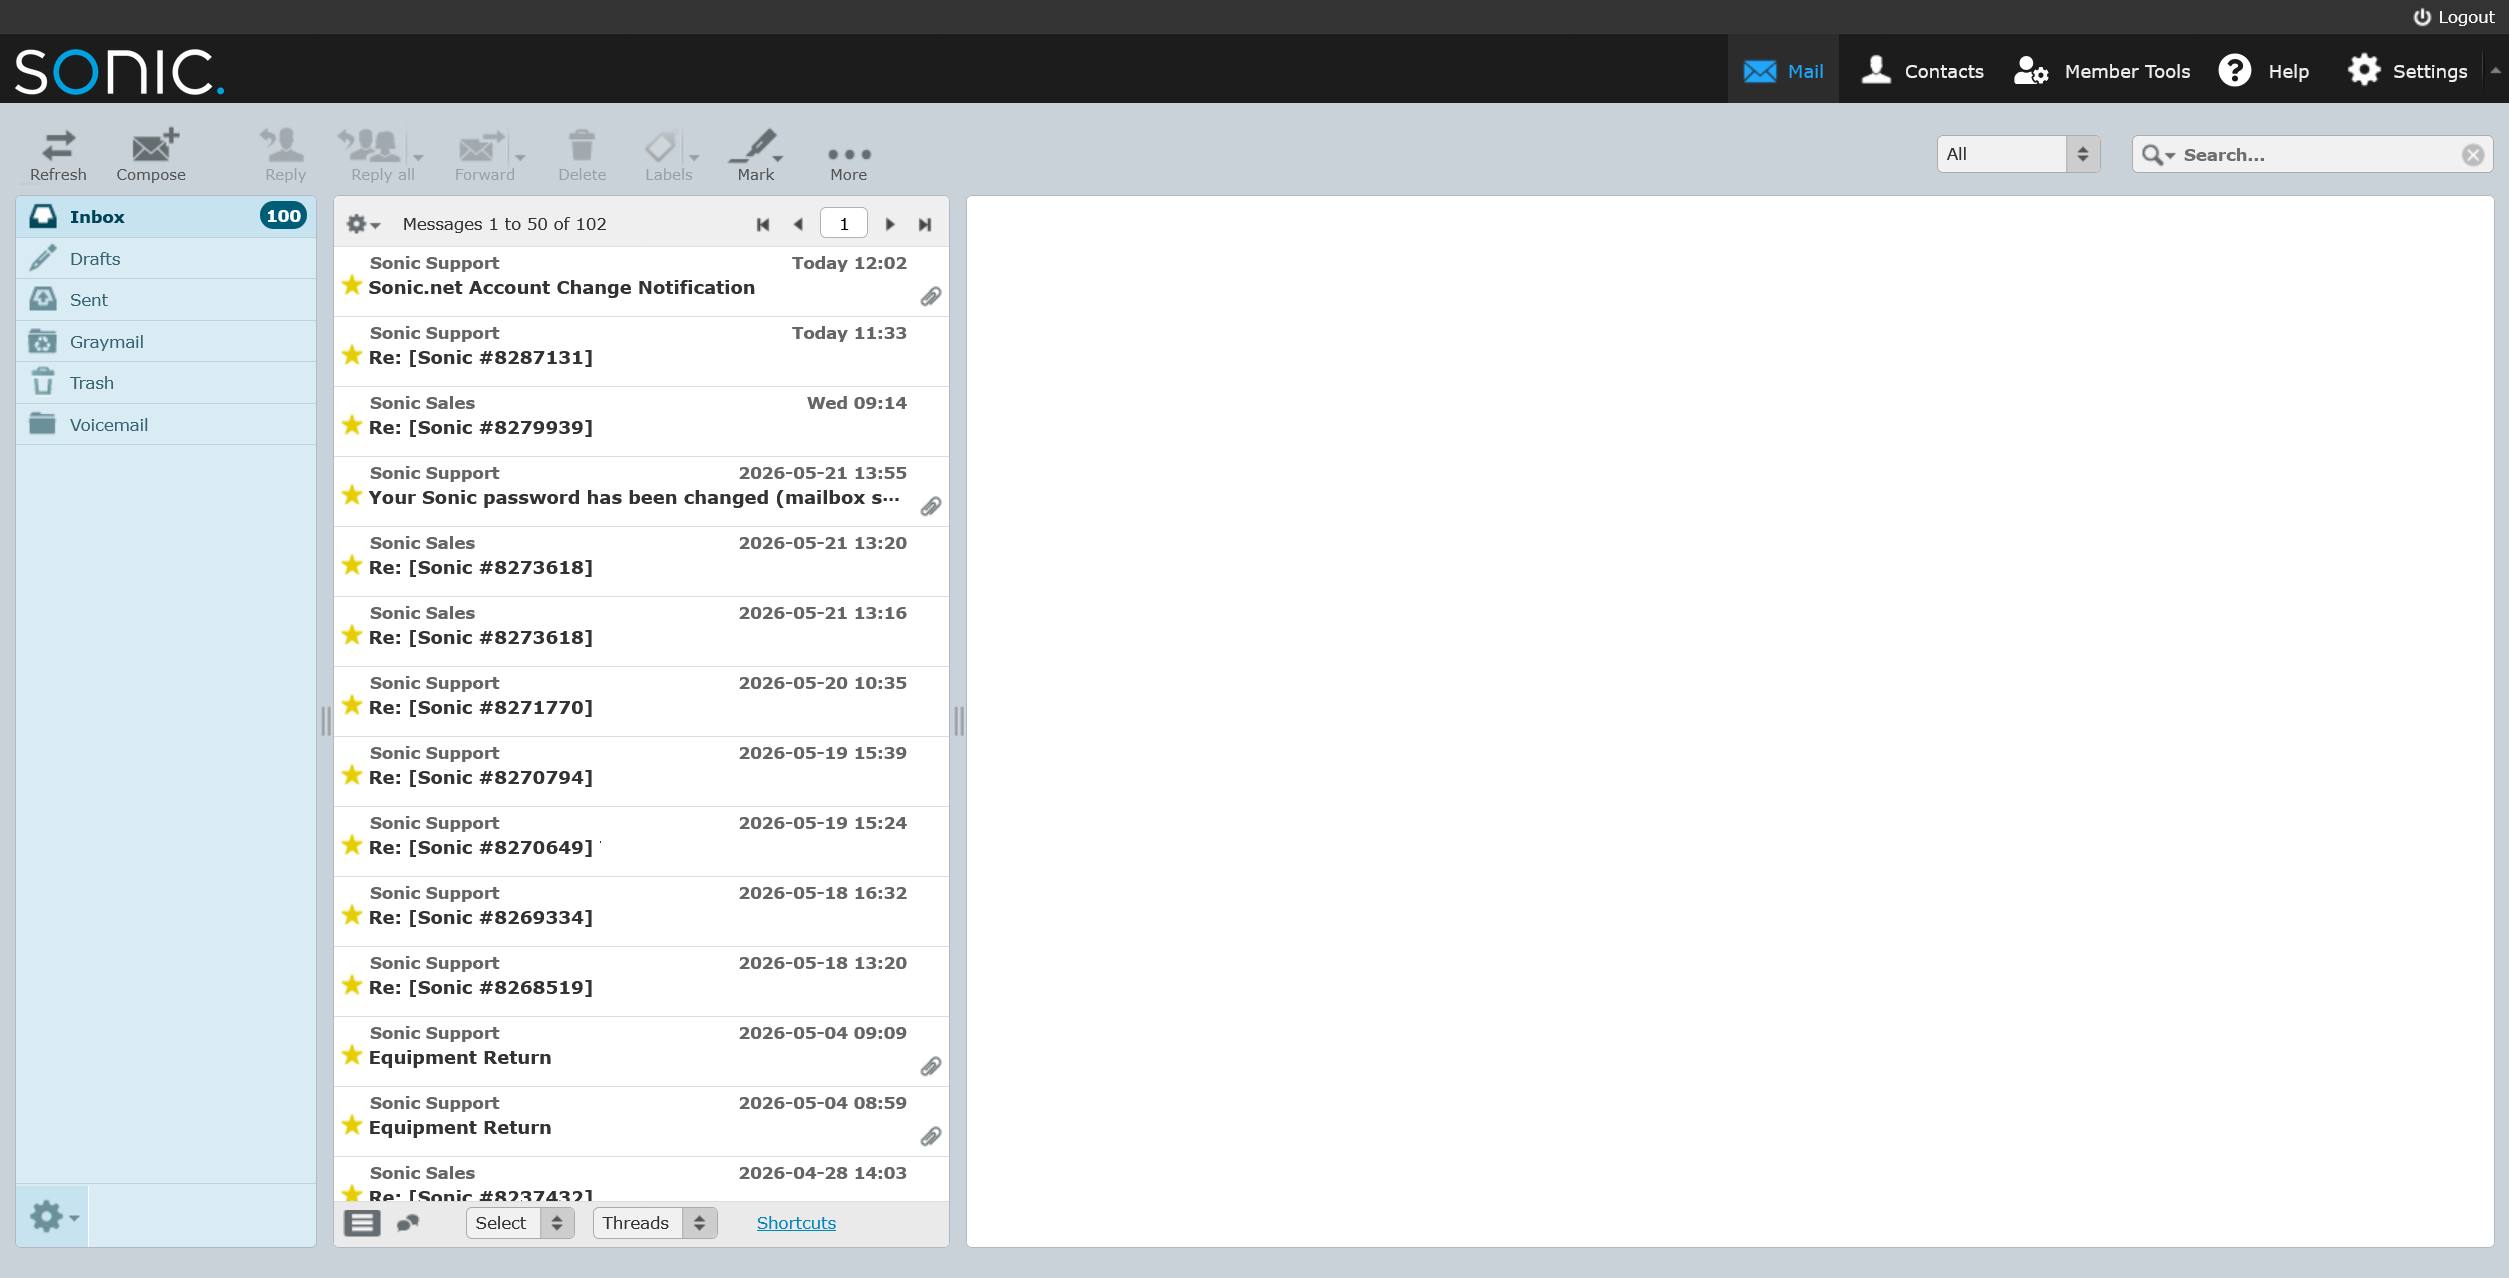Open the Trash folder
This screenshot has width=2509, height=1278.
point(166,383)
